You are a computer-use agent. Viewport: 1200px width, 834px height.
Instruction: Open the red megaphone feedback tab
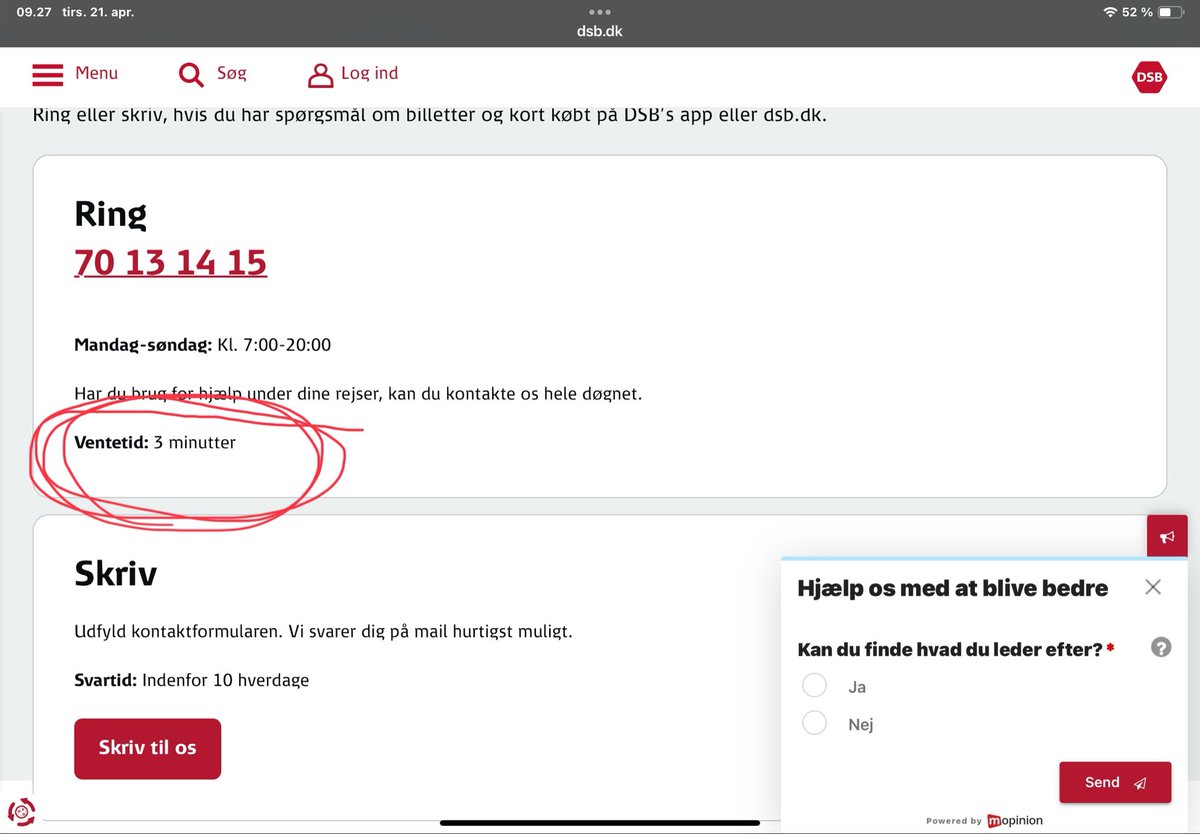point(1167,537)
